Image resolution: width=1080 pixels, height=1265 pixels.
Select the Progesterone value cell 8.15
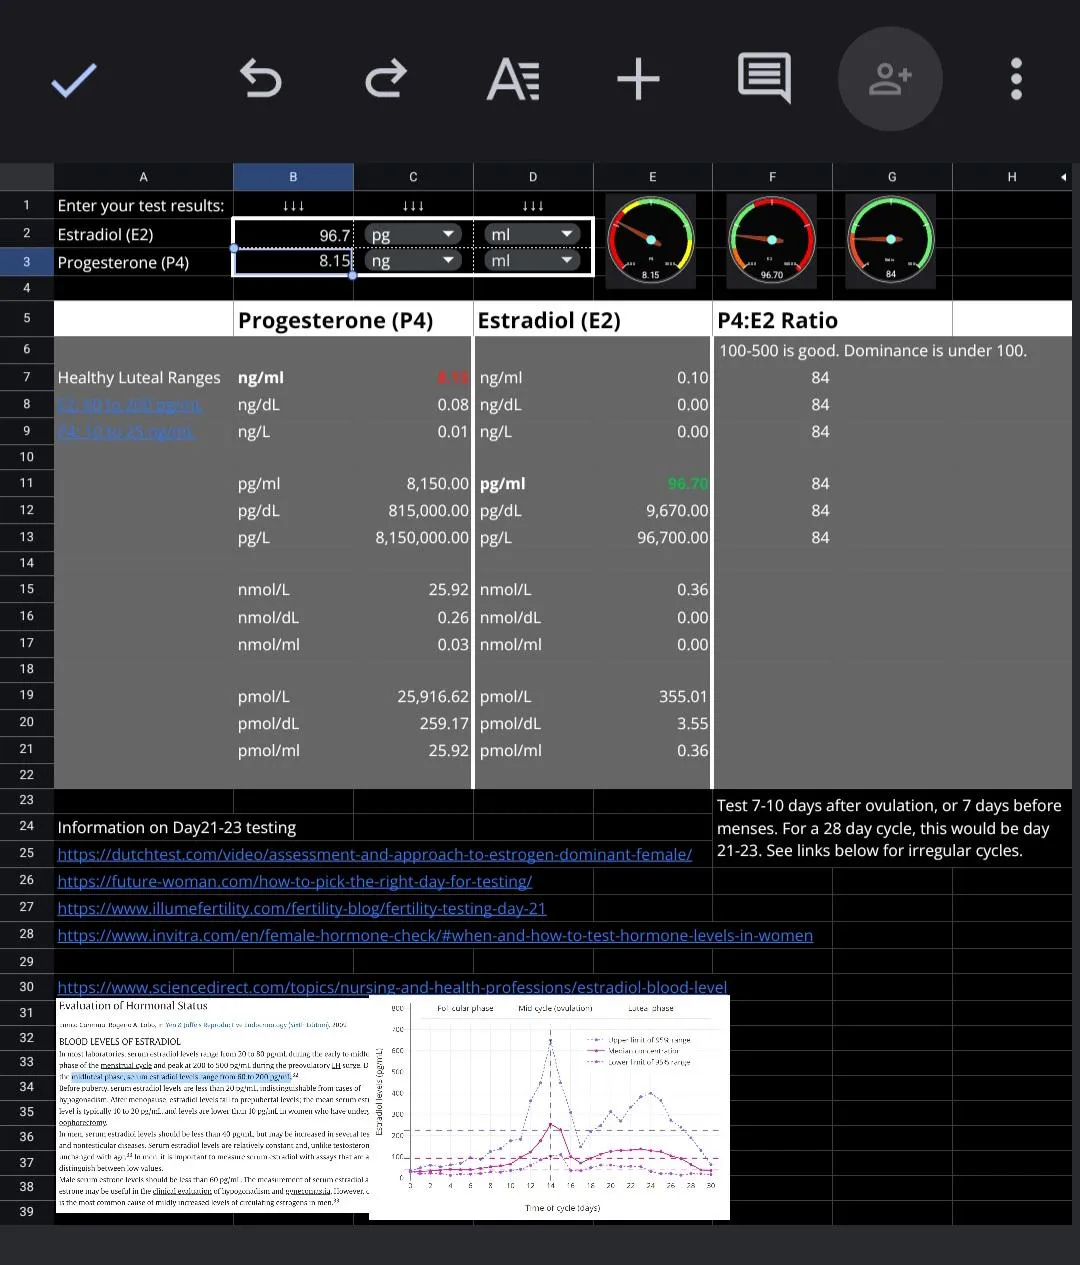point(293,261)
